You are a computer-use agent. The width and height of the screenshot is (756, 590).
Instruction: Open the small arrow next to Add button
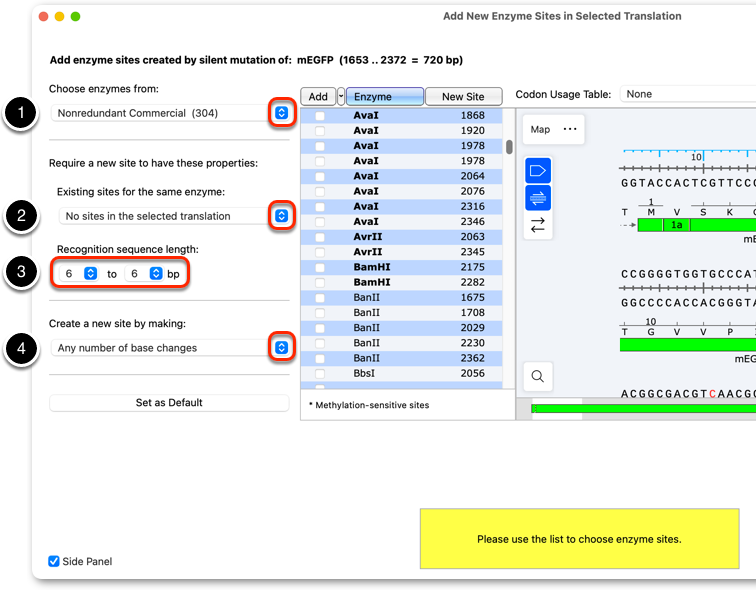[341, 96]
